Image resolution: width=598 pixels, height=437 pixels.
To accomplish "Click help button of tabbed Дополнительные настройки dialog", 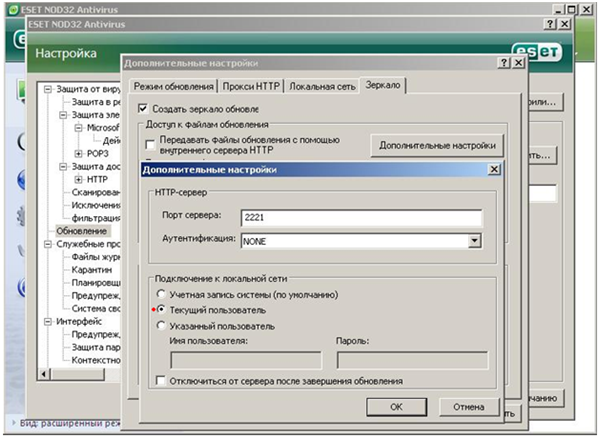I will 504,63.
